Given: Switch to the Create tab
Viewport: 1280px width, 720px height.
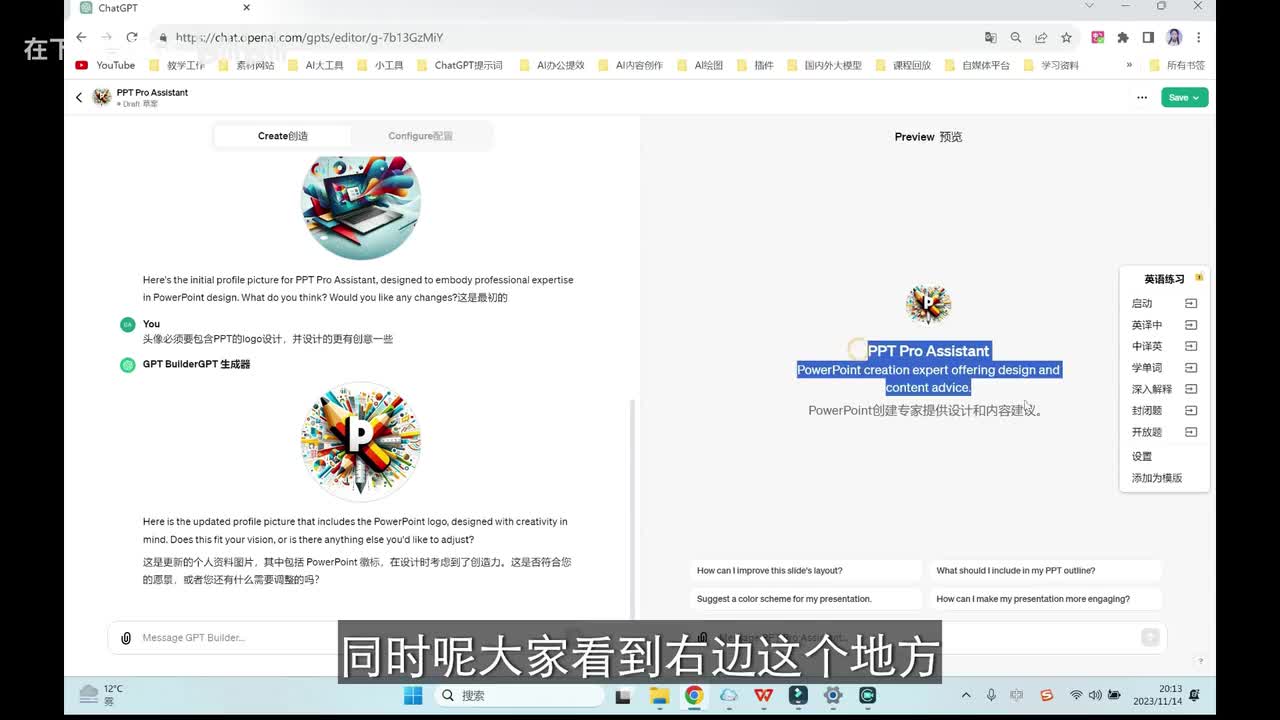Looking at the screenshot, I should pyautogui.click(x=283, y=136).
